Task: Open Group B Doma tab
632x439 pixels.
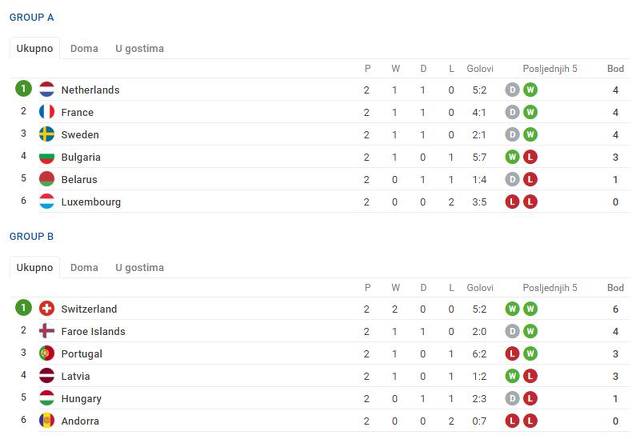Action: (x=84, y=268)
